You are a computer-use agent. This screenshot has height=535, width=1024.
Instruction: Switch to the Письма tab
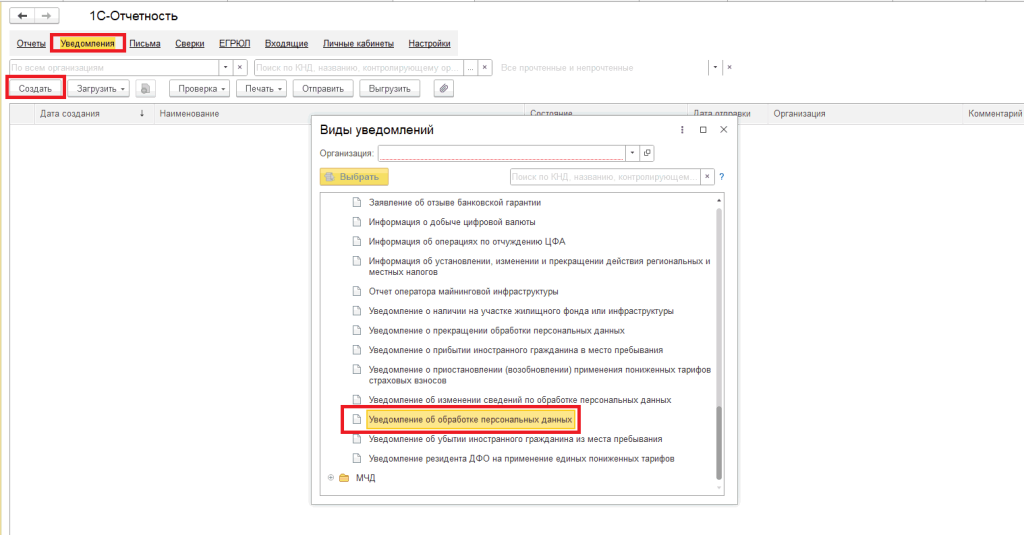point(145,44)
